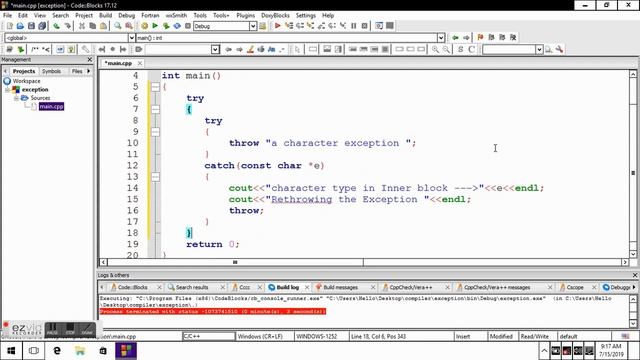Close the *main.cpp editor tab
This screenshot has height=360, width=640.
(140, 63)
